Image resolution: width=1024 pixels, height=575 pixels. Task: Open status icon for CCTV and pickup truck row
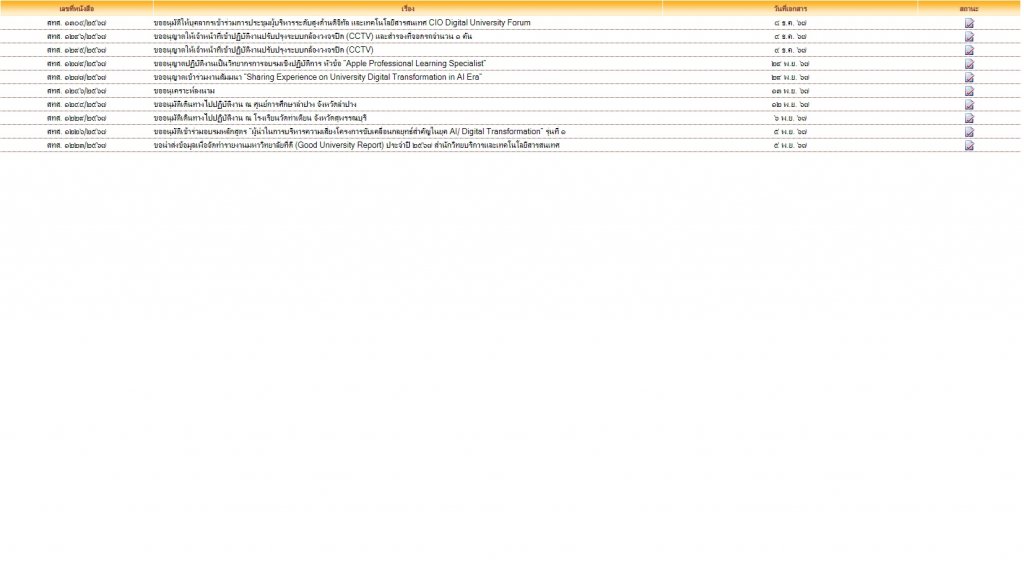(x=969, y=37)
